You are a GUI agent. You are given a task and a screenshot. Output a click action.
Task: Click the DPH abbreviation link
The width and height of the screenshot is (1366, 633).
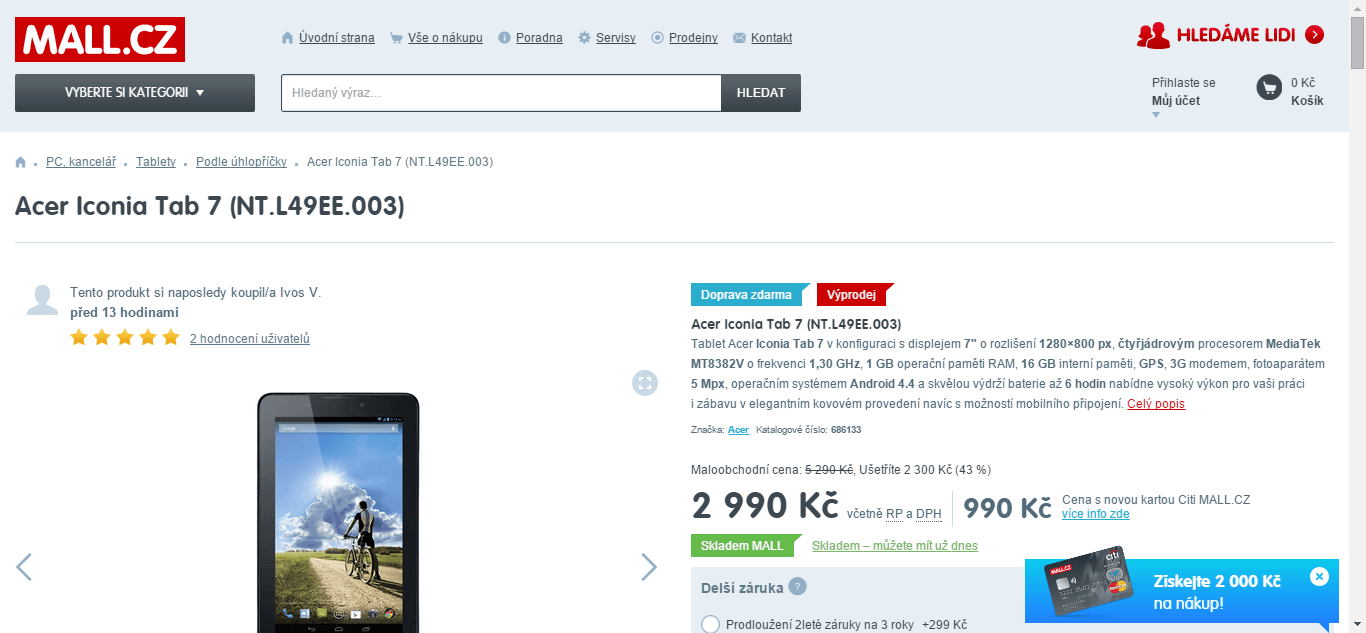click(929, 514)
